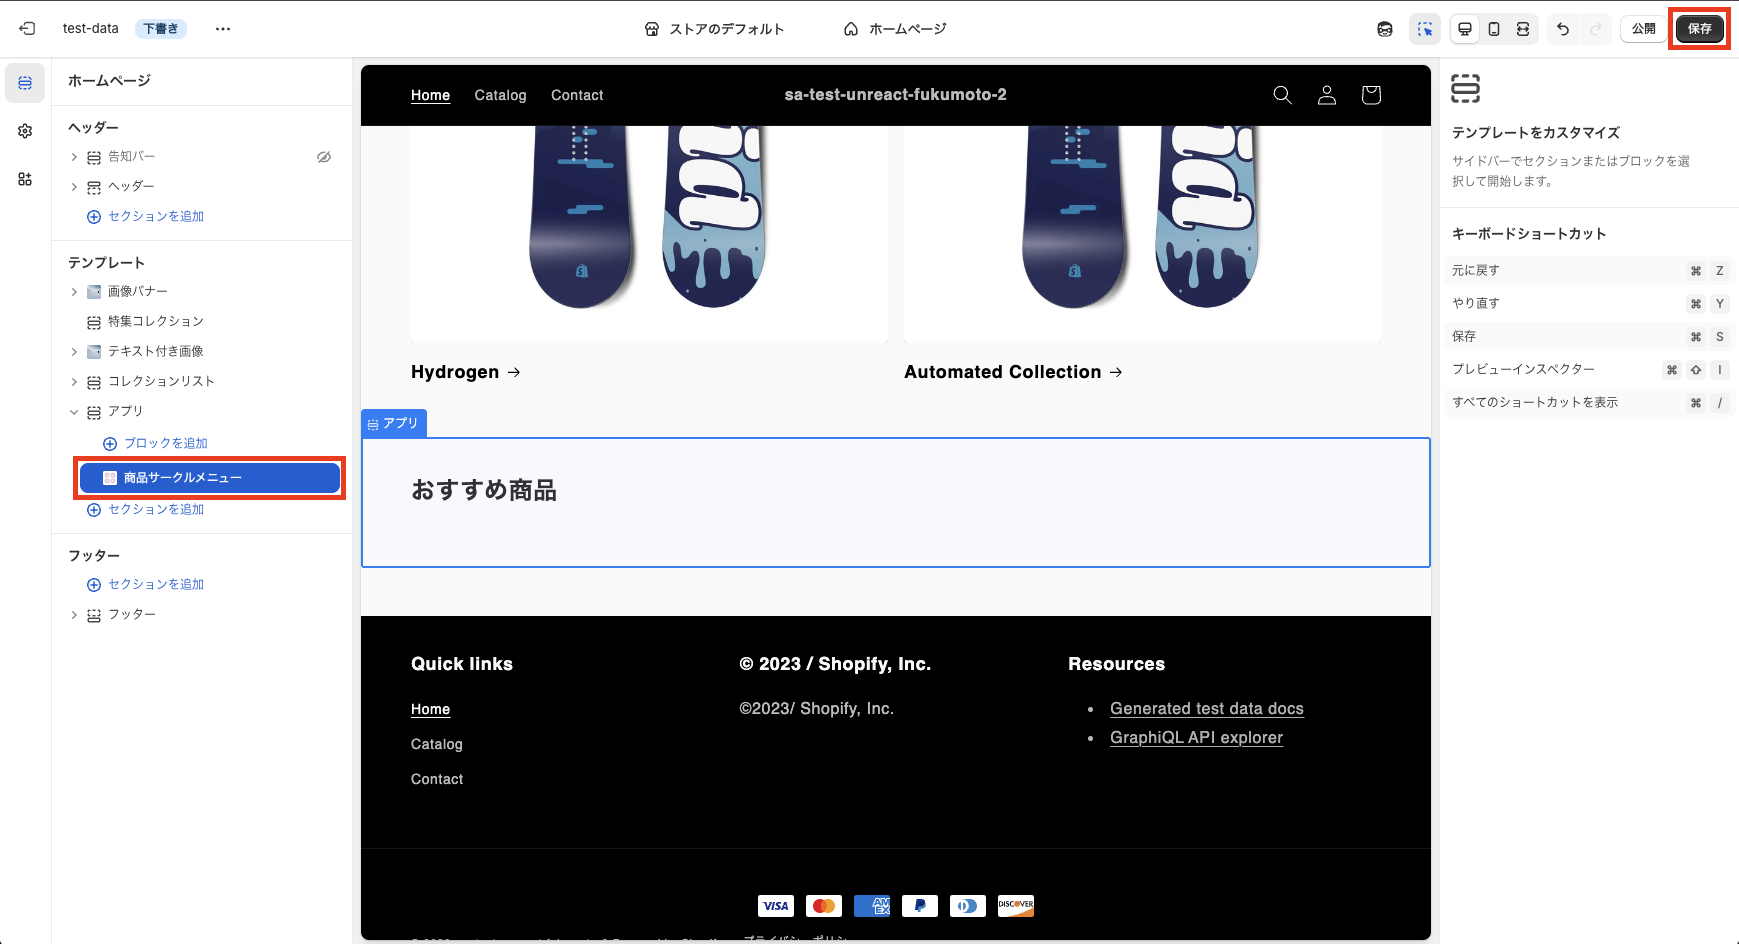Open the ストアのデフォルト selector
This screenshot has height=944, width=1739.
pyautogui.click(x=714, y=29)
